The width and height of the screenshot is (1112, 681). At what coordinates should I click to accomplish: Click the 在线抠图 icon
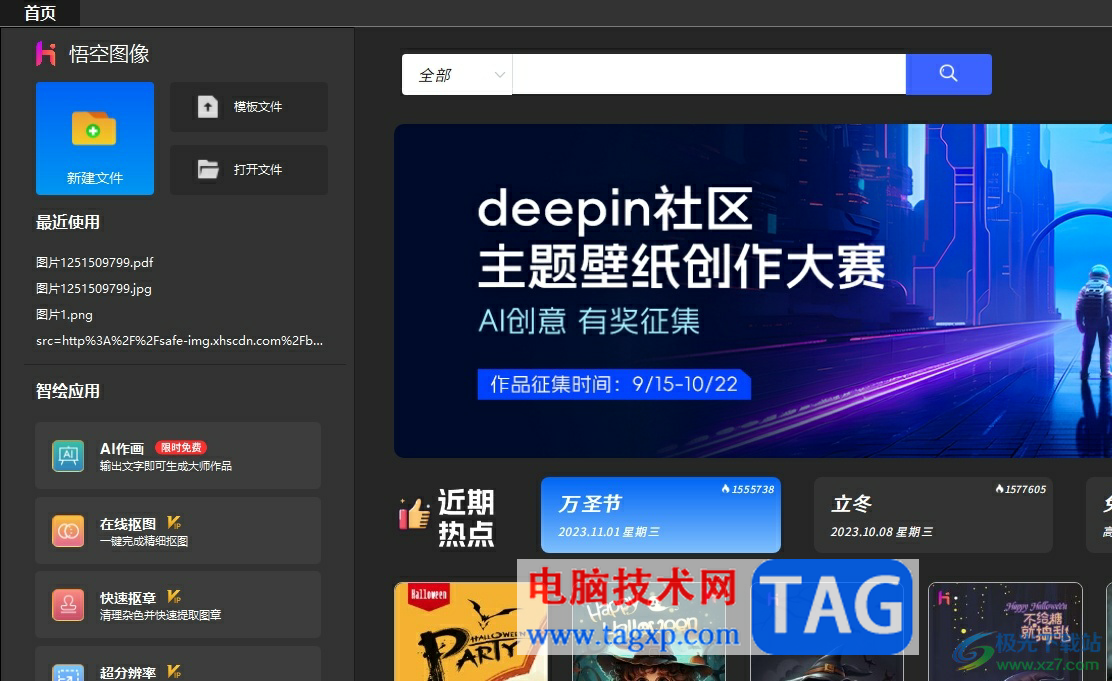68,531
